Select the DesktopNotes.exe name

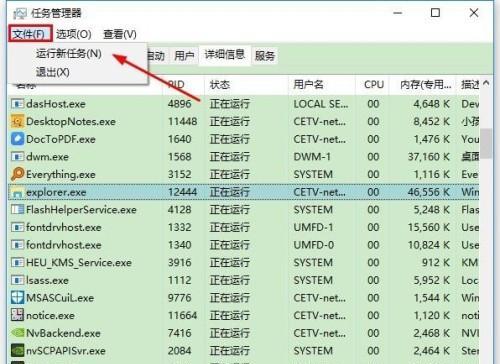pyautogui.click(x=71, y=121)
